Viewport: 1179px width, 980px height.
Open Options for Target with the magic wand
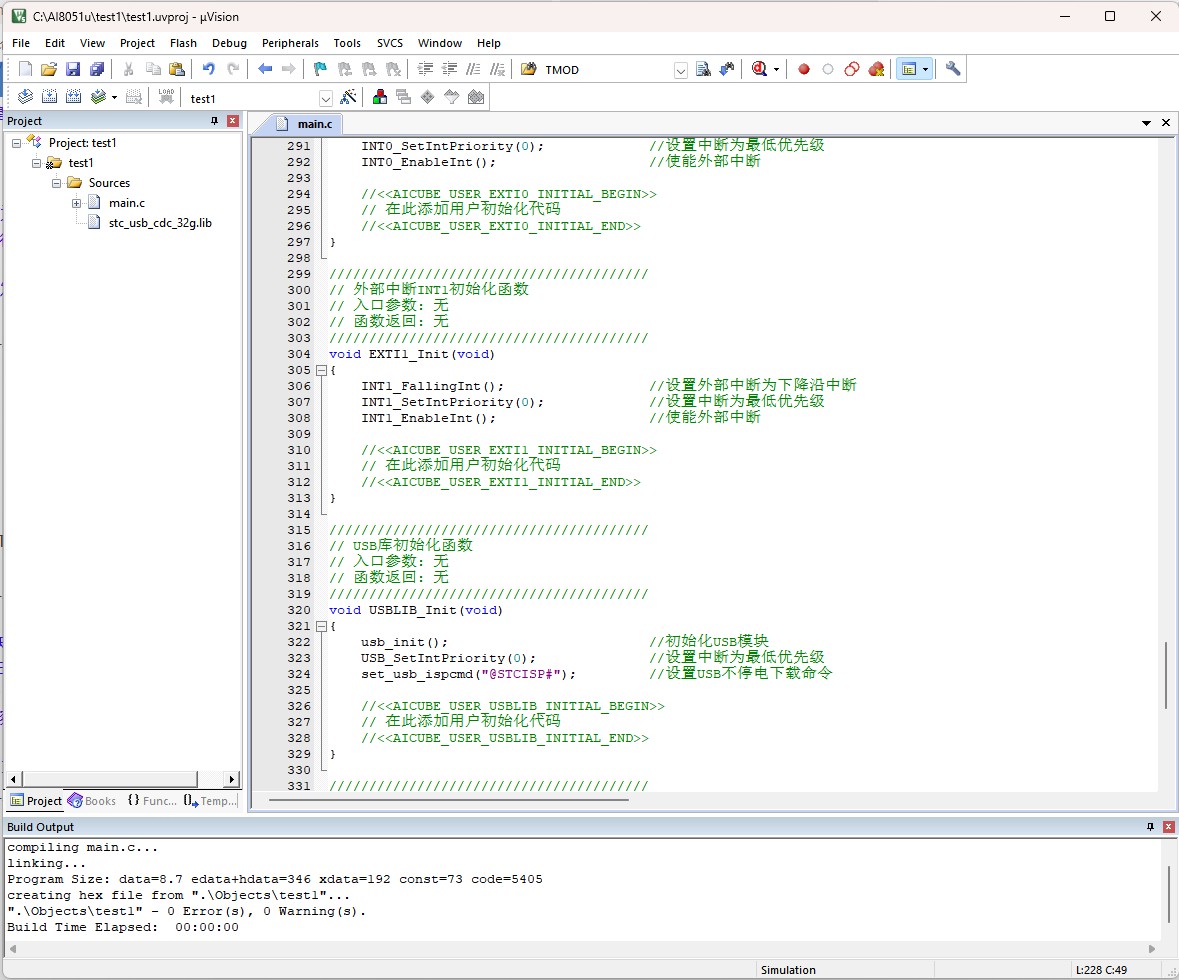tap(348, 97)
